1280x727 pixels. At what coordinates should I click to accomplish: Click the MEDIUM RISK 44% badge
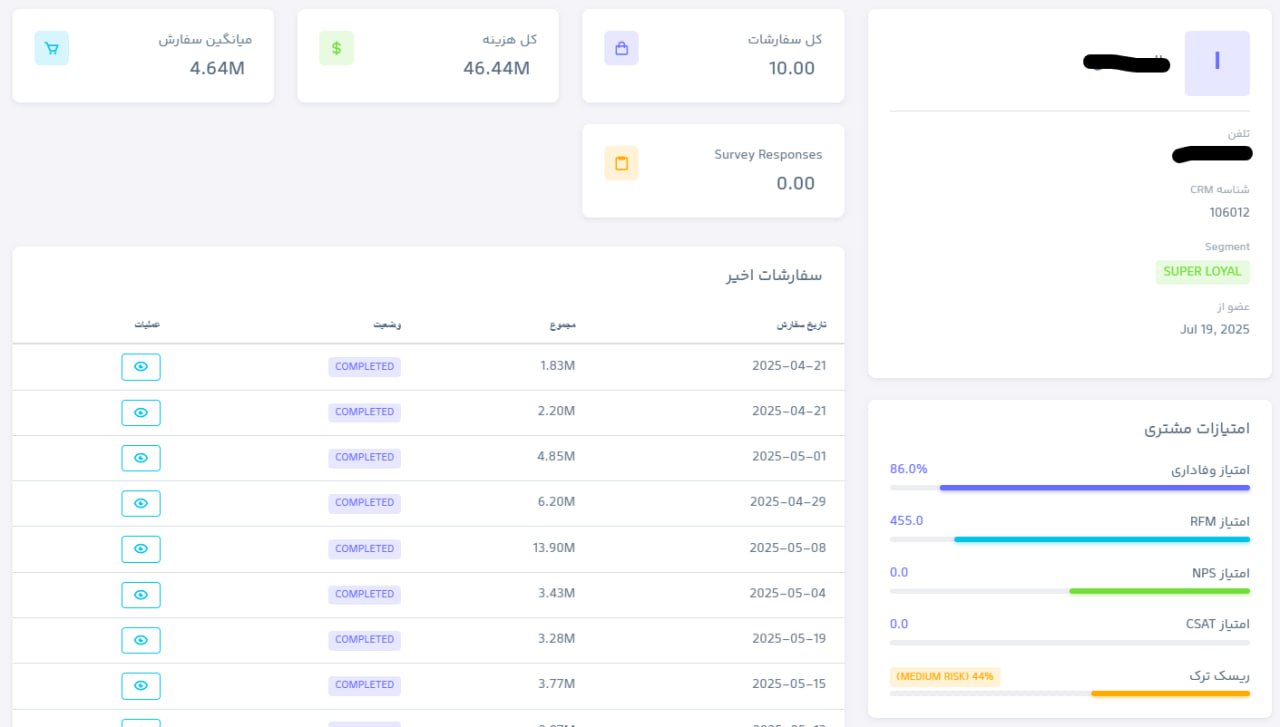click(944, 676)
